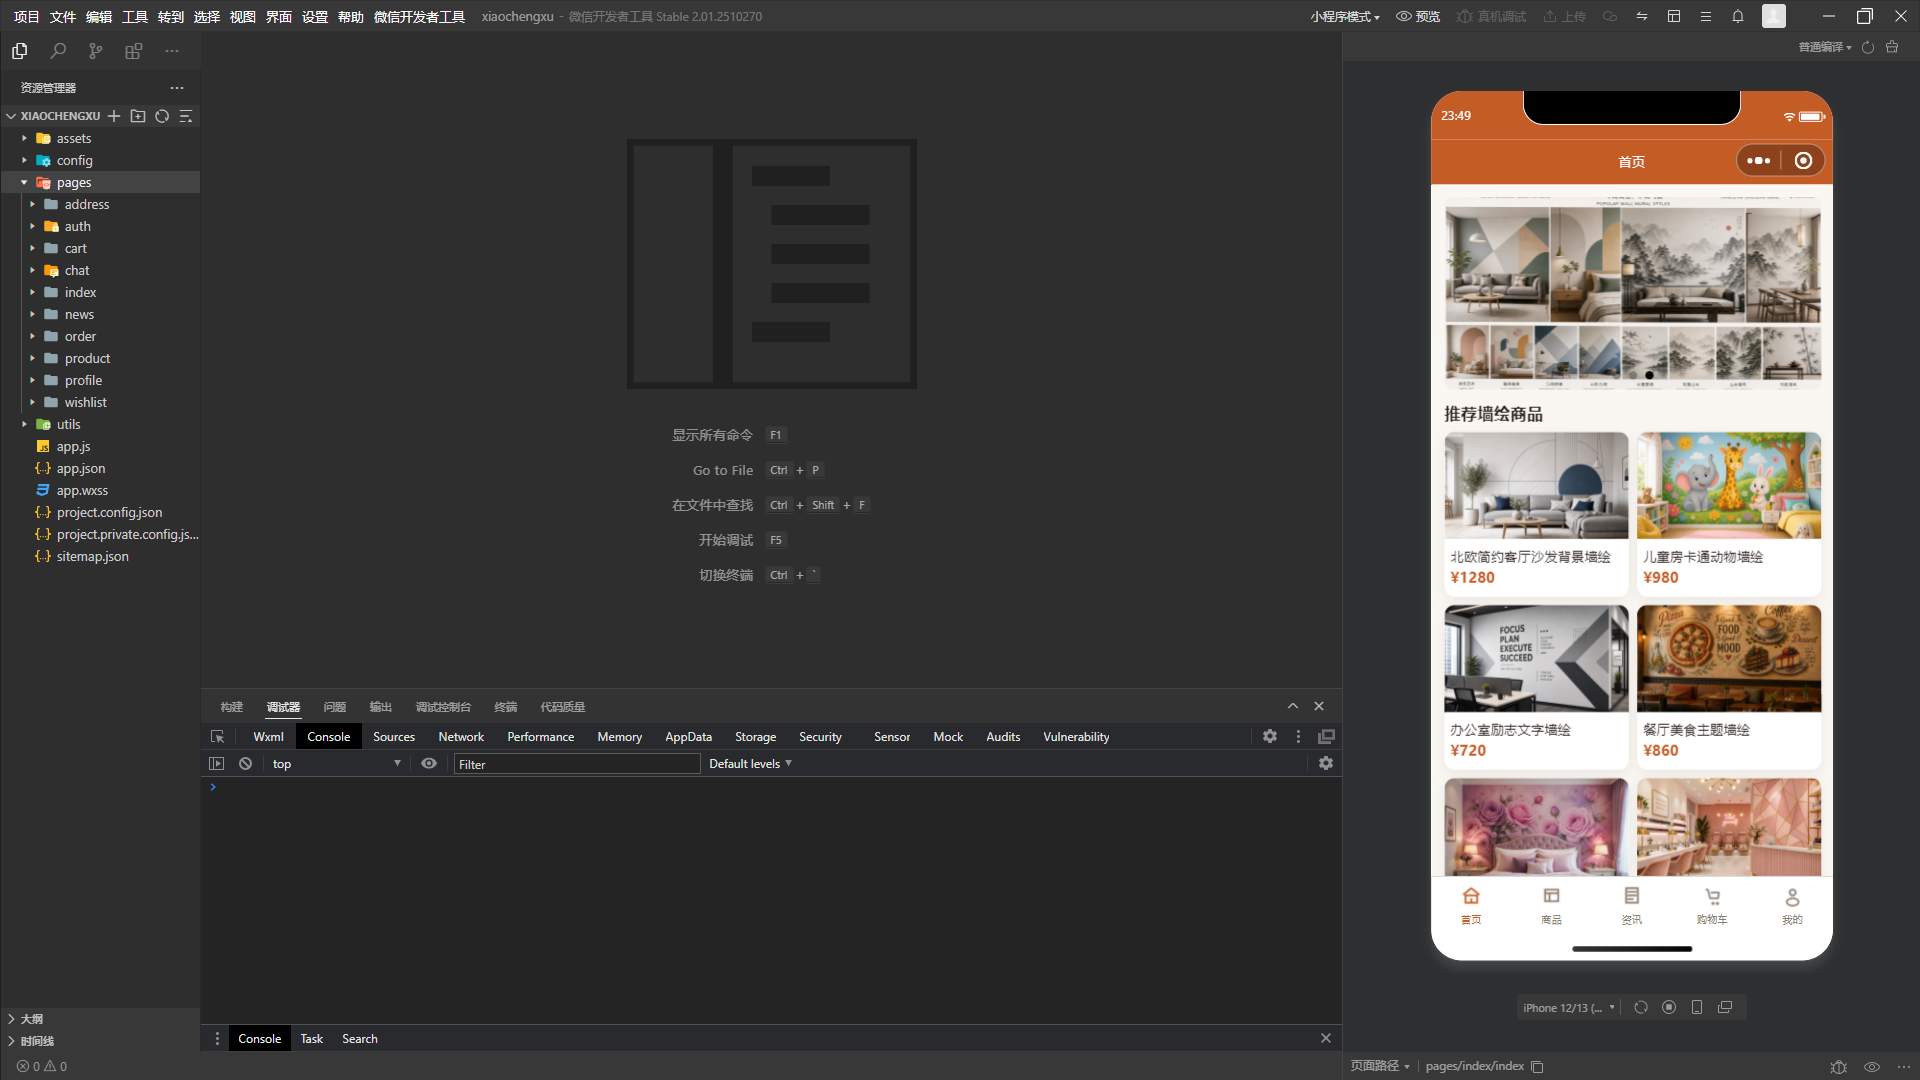Image resolution: width=1920 pixels, height=1080 pixels.
Task: Open the 工具 menu
Action: pos(135,17)
